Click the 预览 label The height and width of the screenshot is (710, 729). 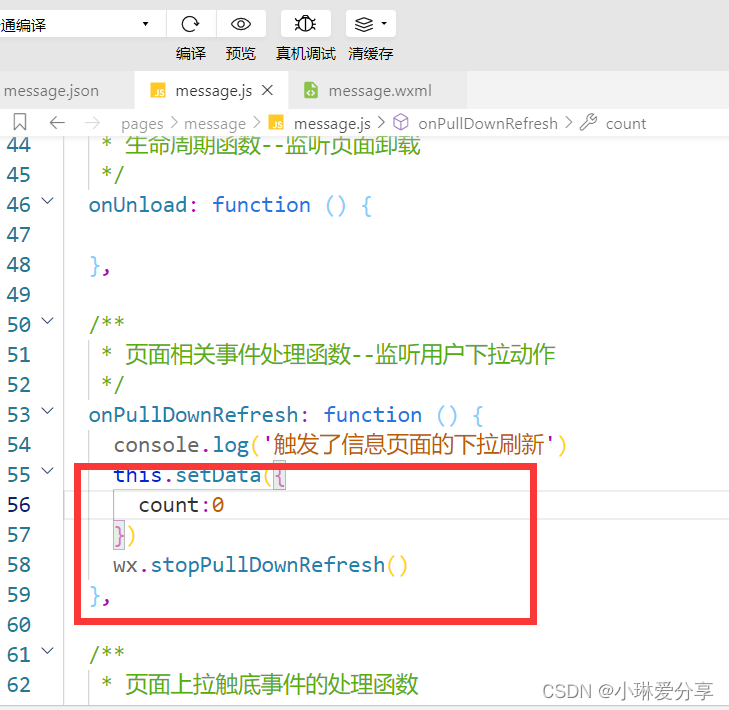click(241, 53)
